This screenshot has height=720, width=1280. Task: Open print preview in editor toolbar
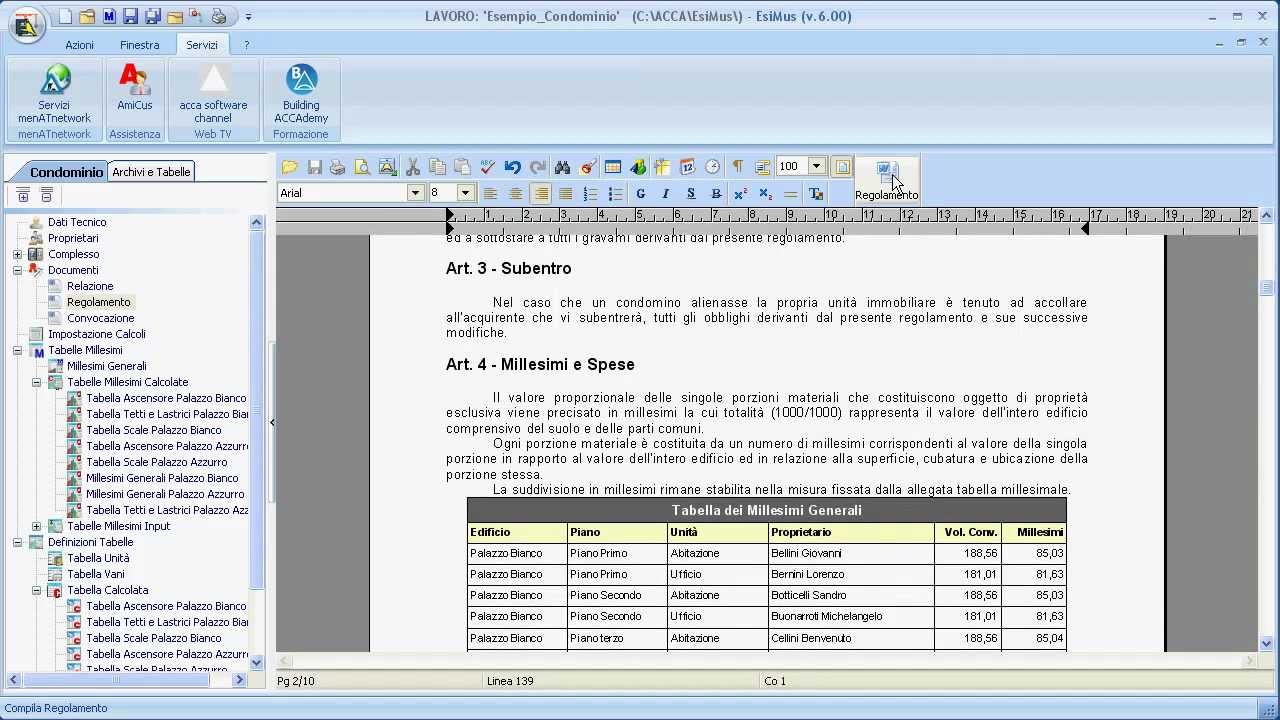click(363, 167)
